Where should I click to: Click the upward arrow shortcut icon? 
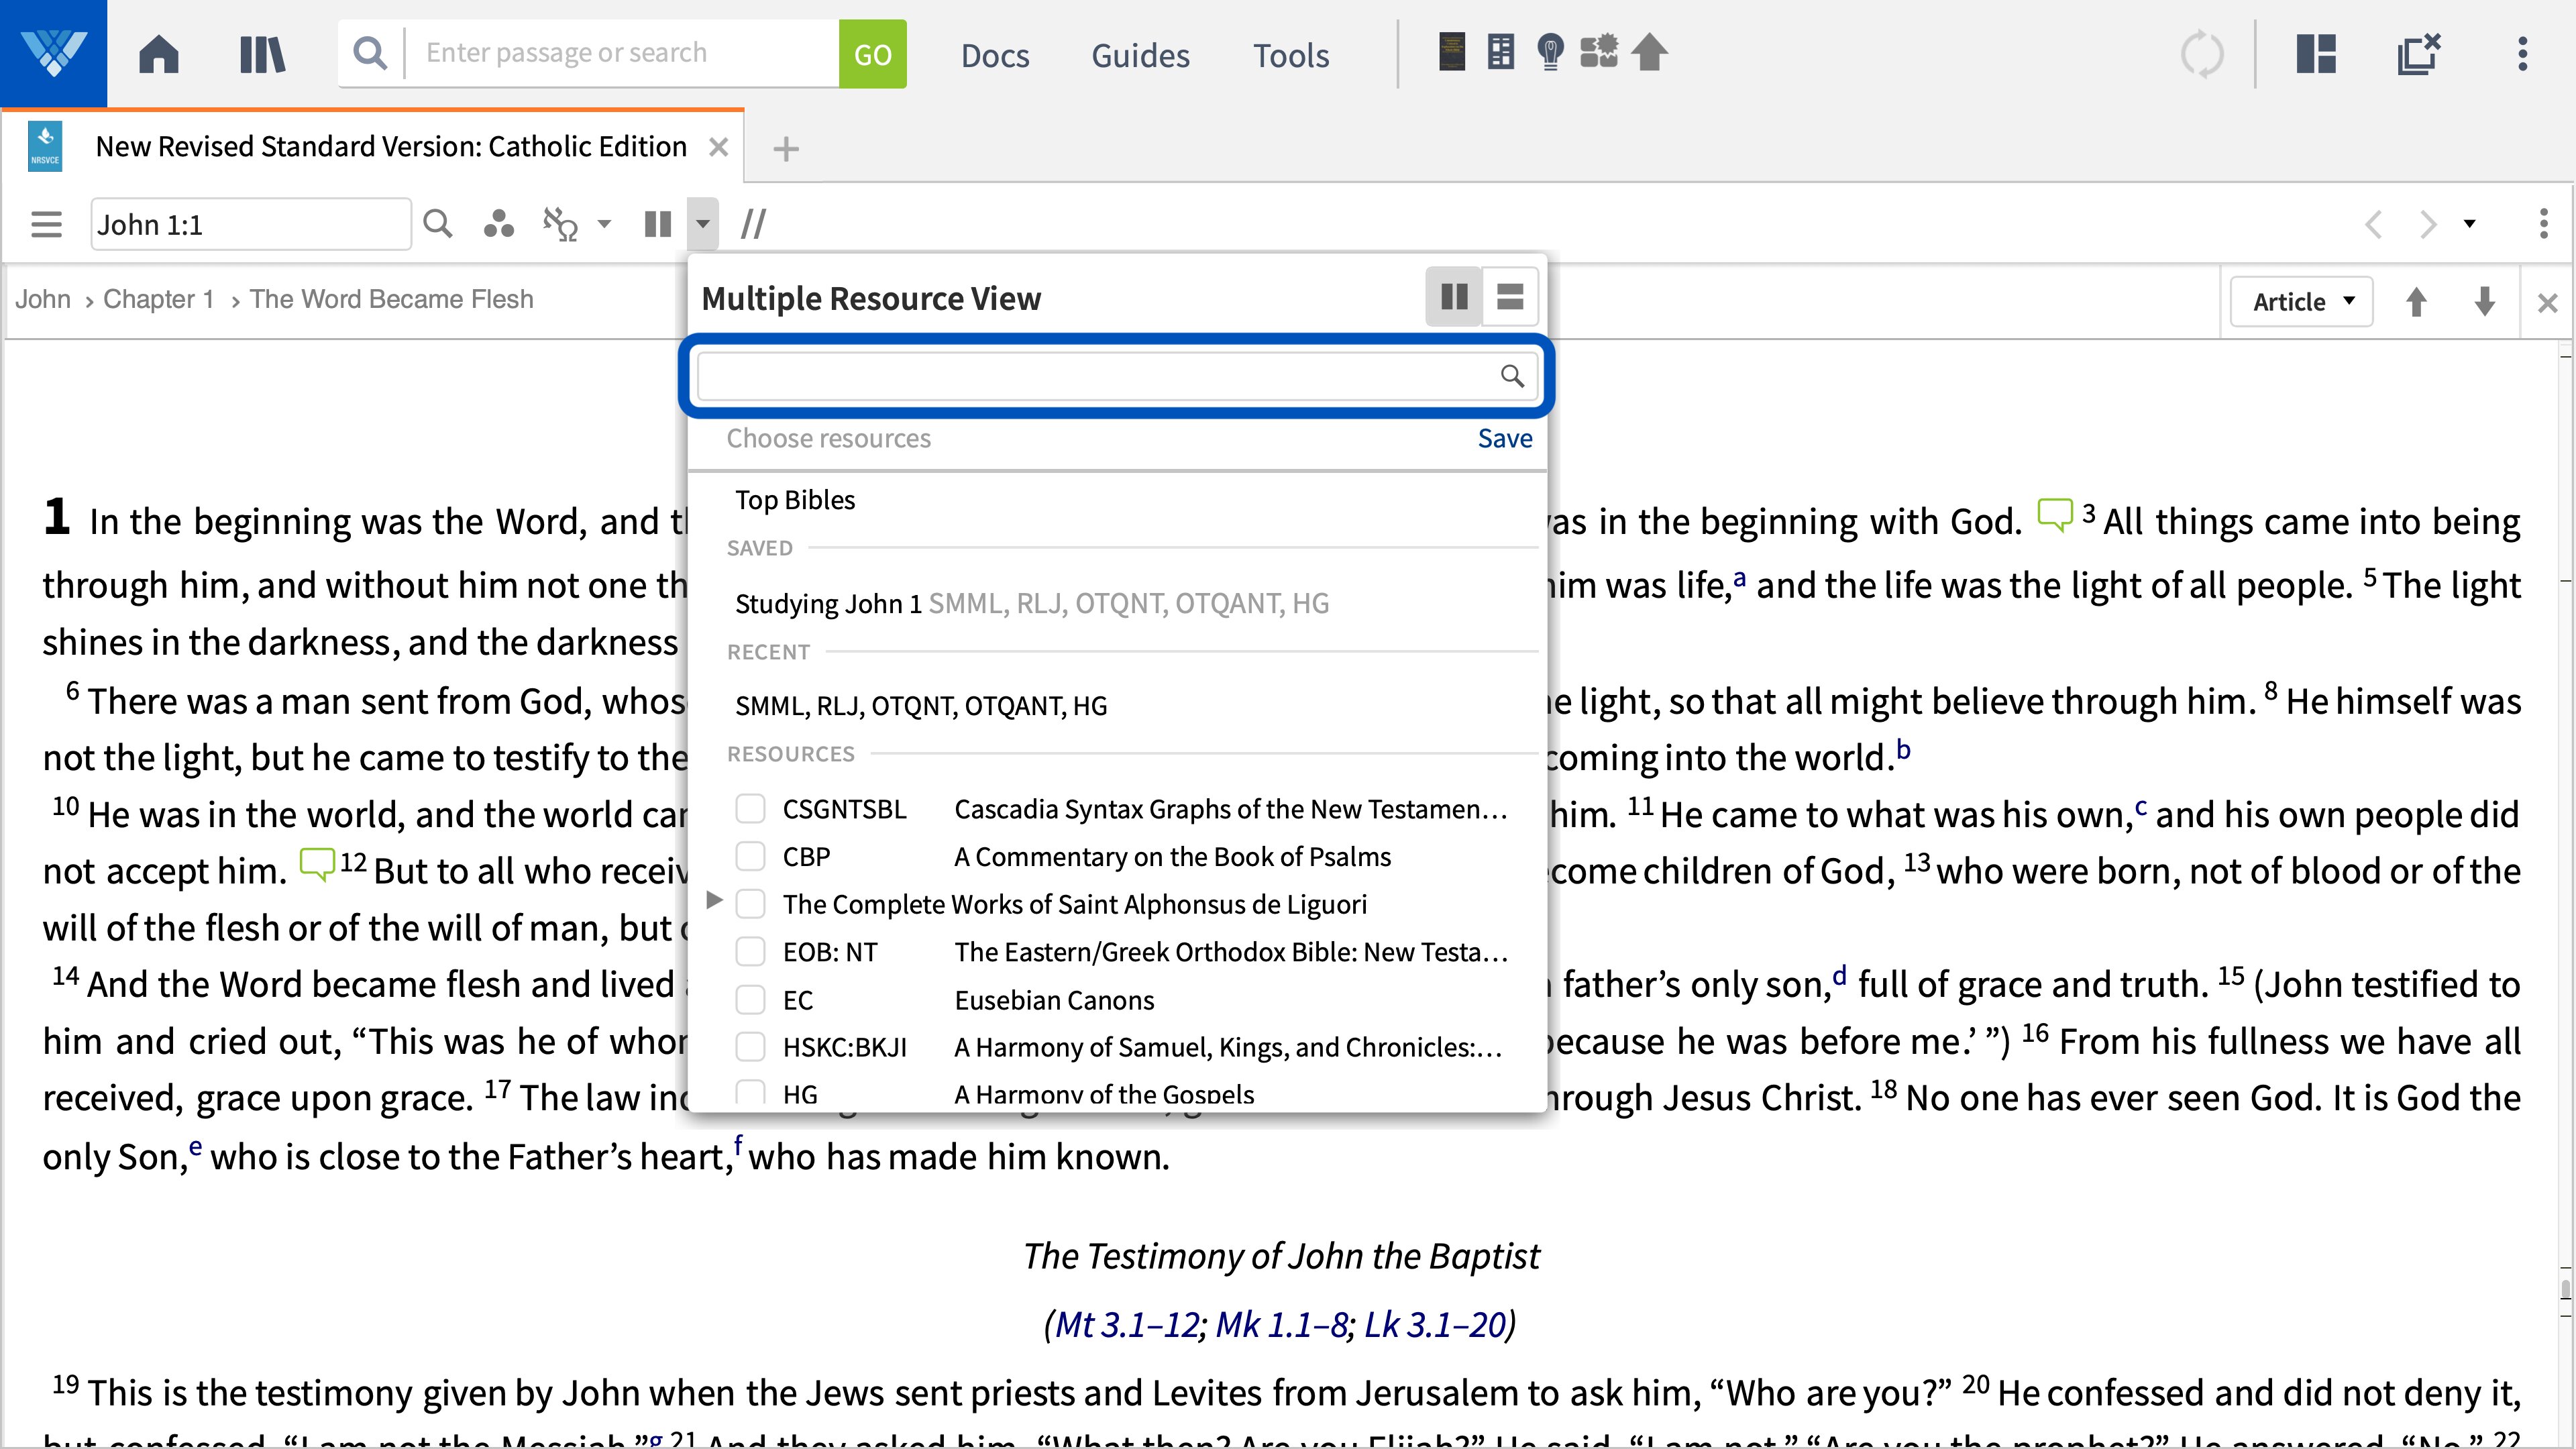1650,52
